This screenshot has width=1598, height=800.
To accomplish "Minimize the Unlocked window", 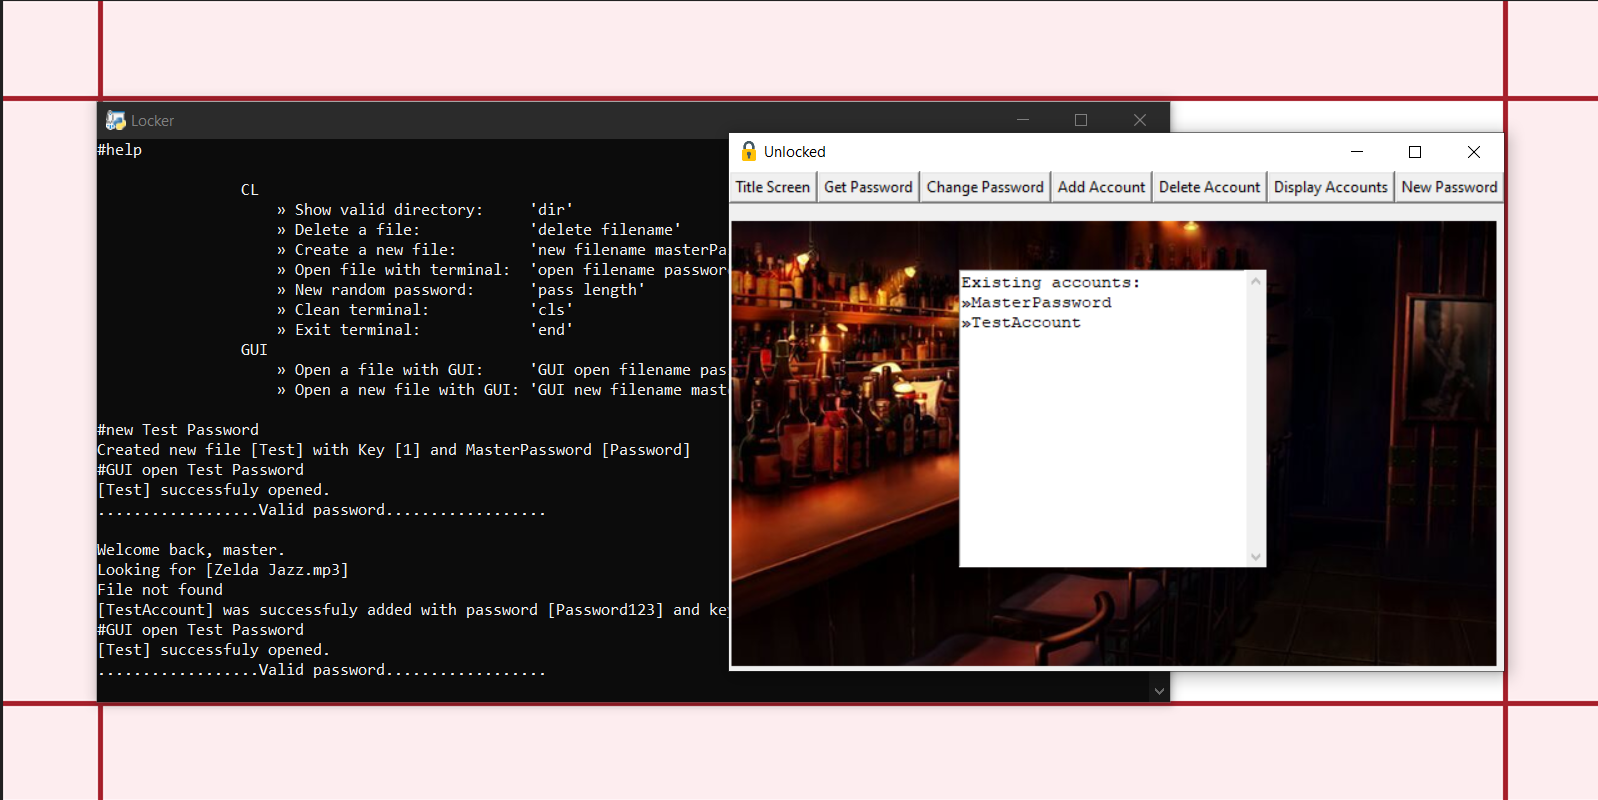I will point(1357,152).
